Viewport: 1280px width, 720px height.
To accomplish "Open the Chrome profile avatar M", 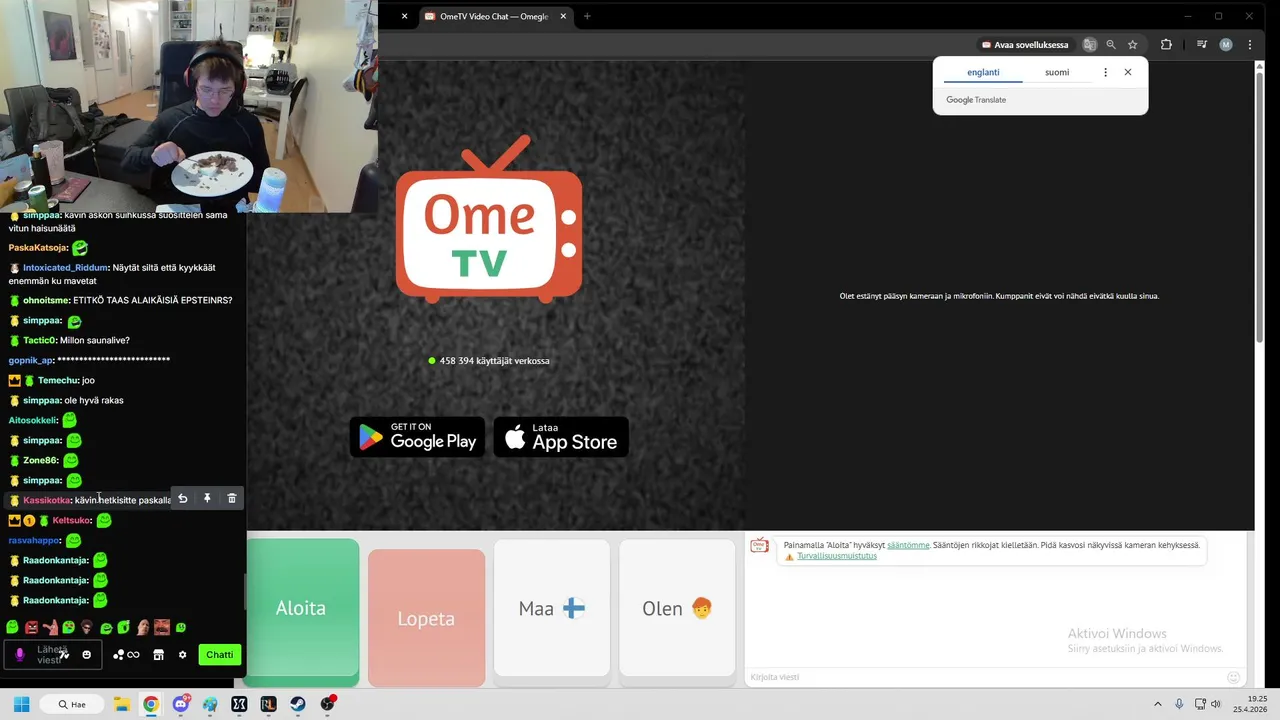I will (1226, 45).
